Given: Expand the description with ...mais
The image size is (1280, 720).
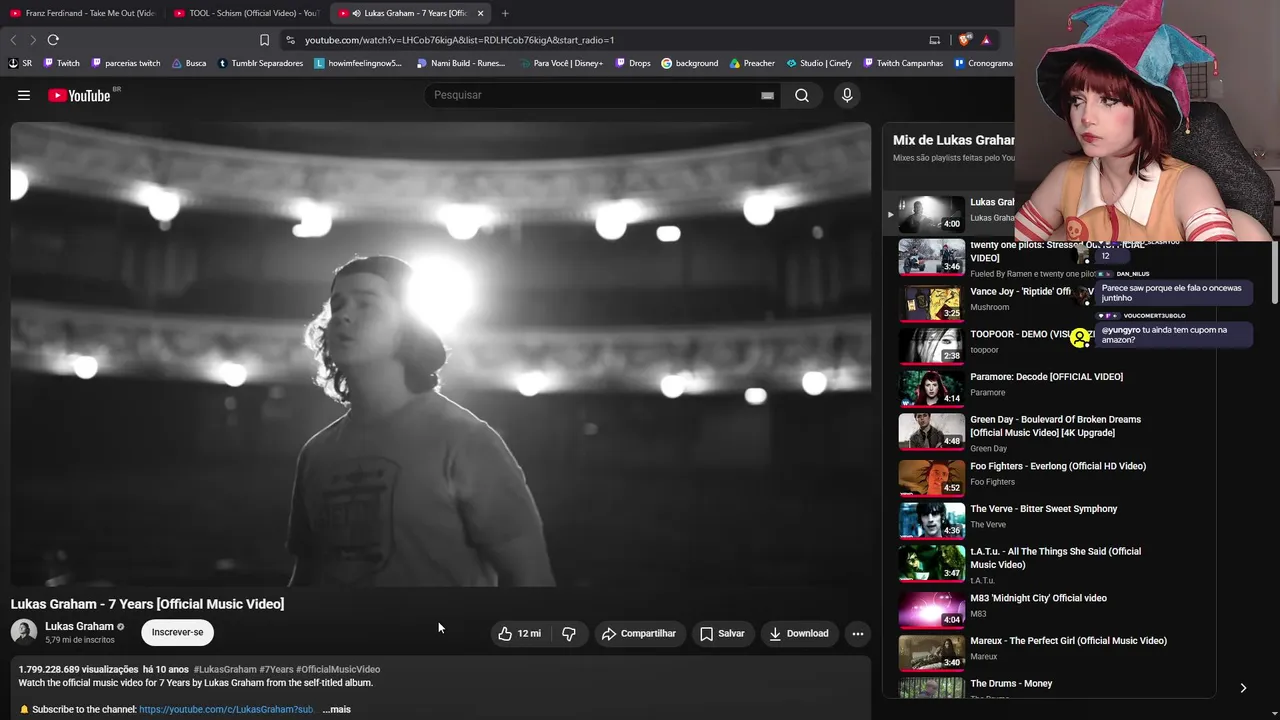Looking at the screenshot, I should coord(336,709).
